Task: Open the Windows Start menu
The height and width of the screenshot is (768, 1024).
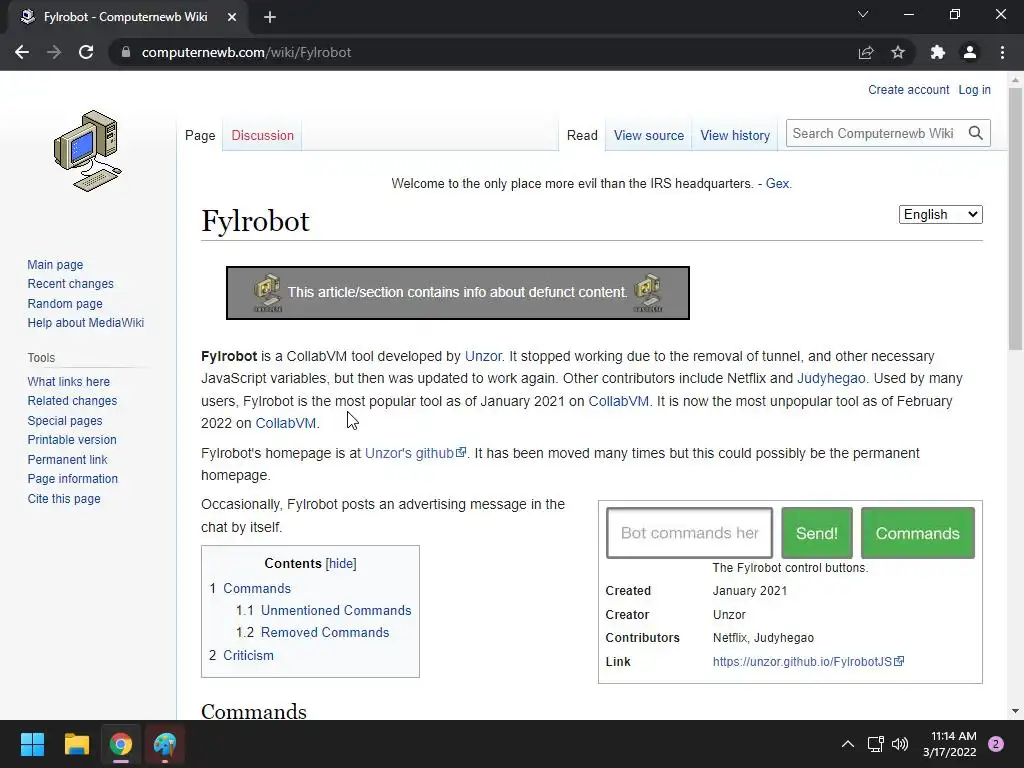Action: (32, 744)
